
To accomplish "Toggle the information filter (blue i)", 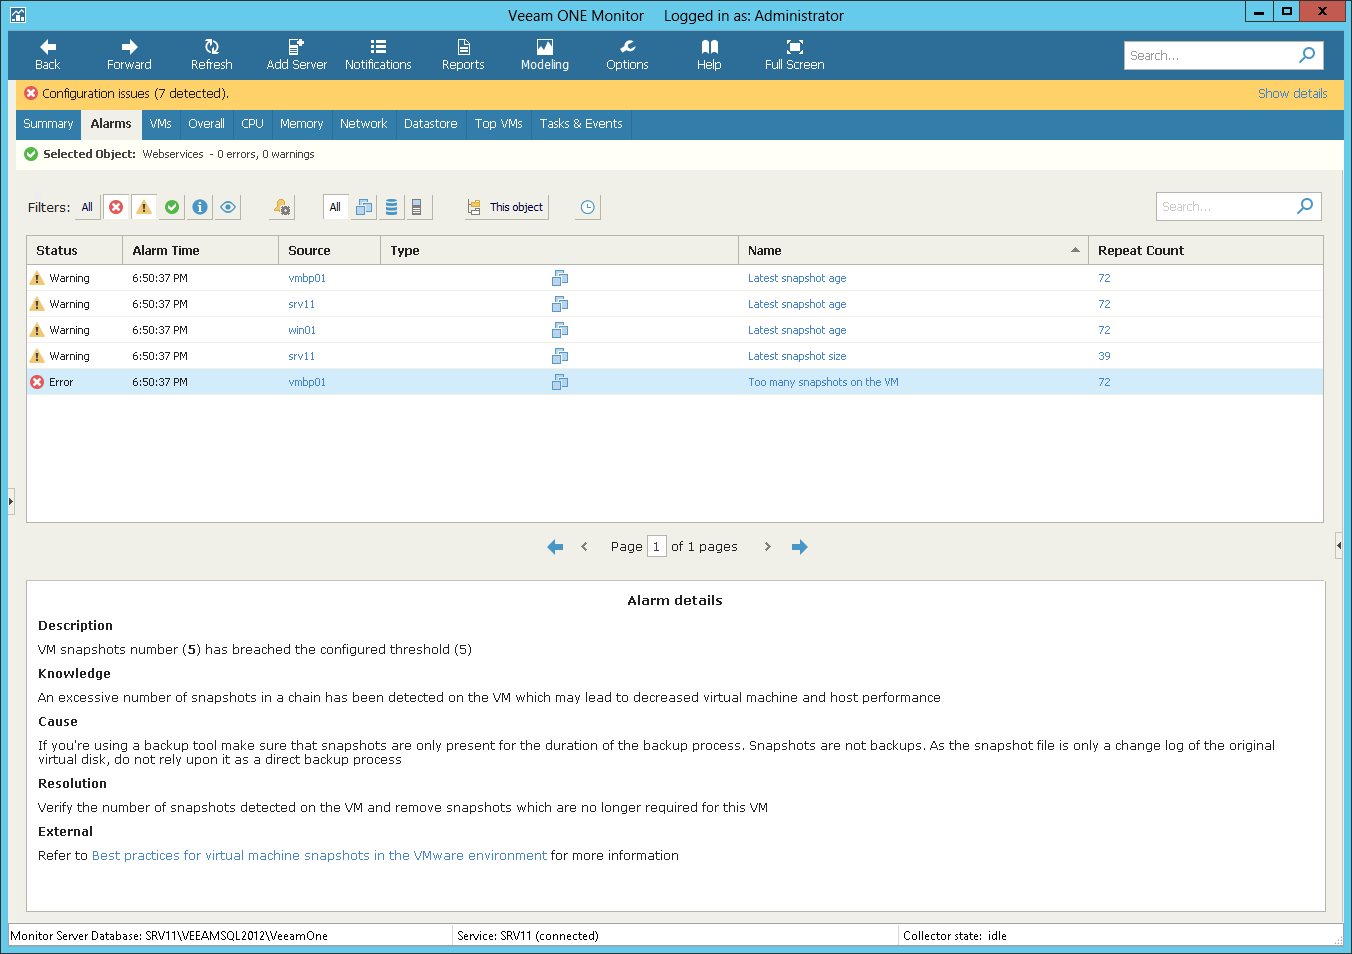I will (200, 207).
